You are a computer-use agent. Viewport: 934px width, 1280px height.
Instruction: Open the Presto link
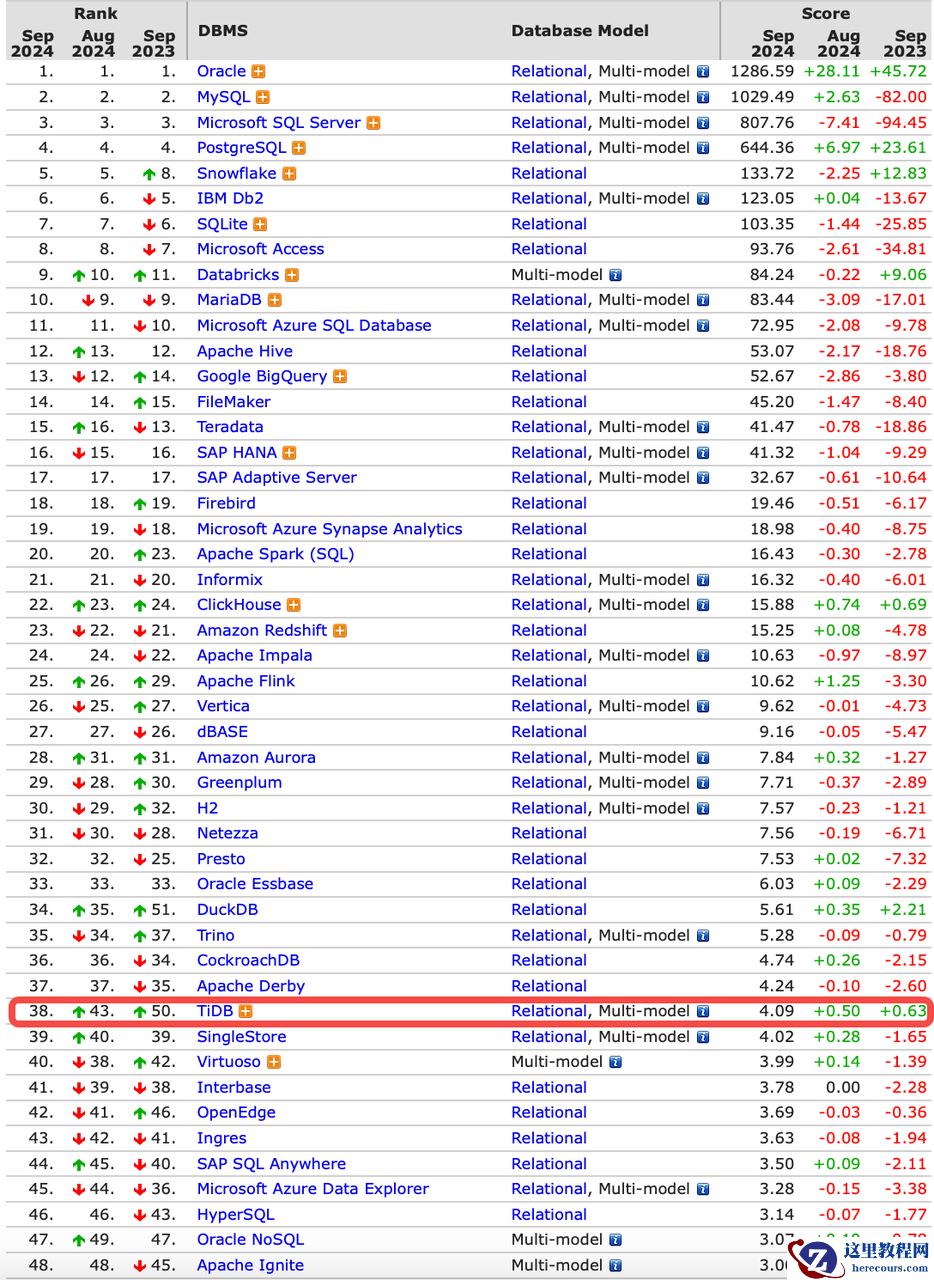click(x=221, y=859)
